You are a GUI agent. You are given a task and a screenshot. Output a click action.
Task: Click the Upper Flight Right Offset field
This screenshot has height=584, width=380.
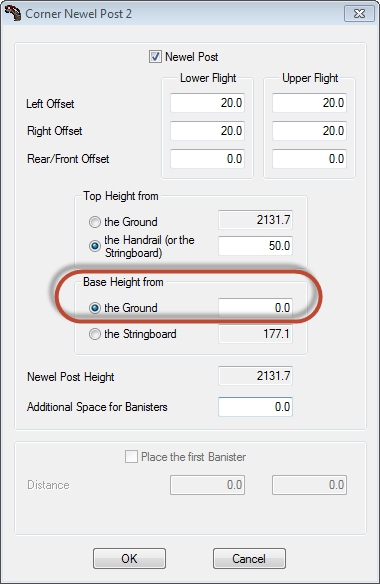pos(309,131)
